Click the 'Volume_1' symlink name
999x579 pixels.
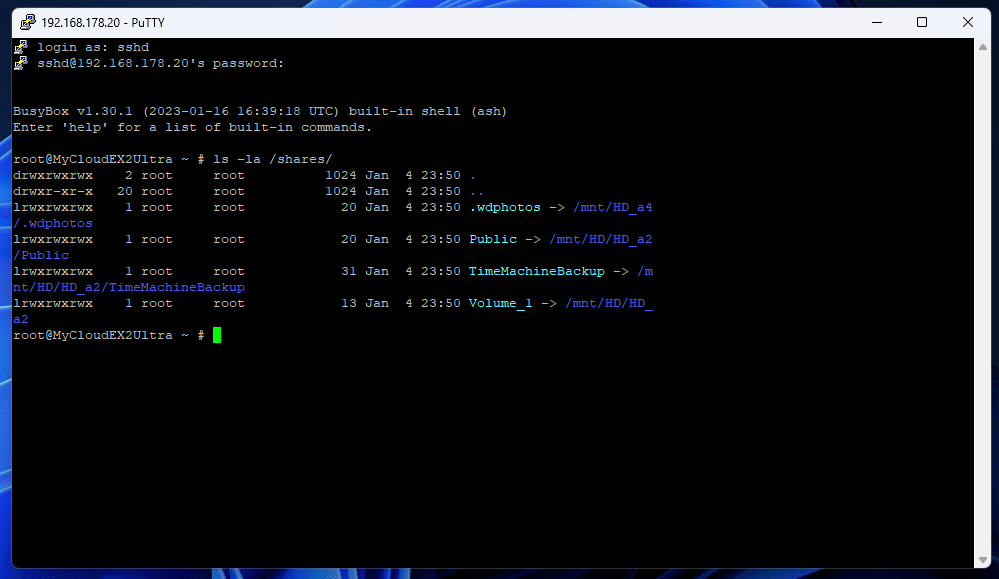coord(500,303)
